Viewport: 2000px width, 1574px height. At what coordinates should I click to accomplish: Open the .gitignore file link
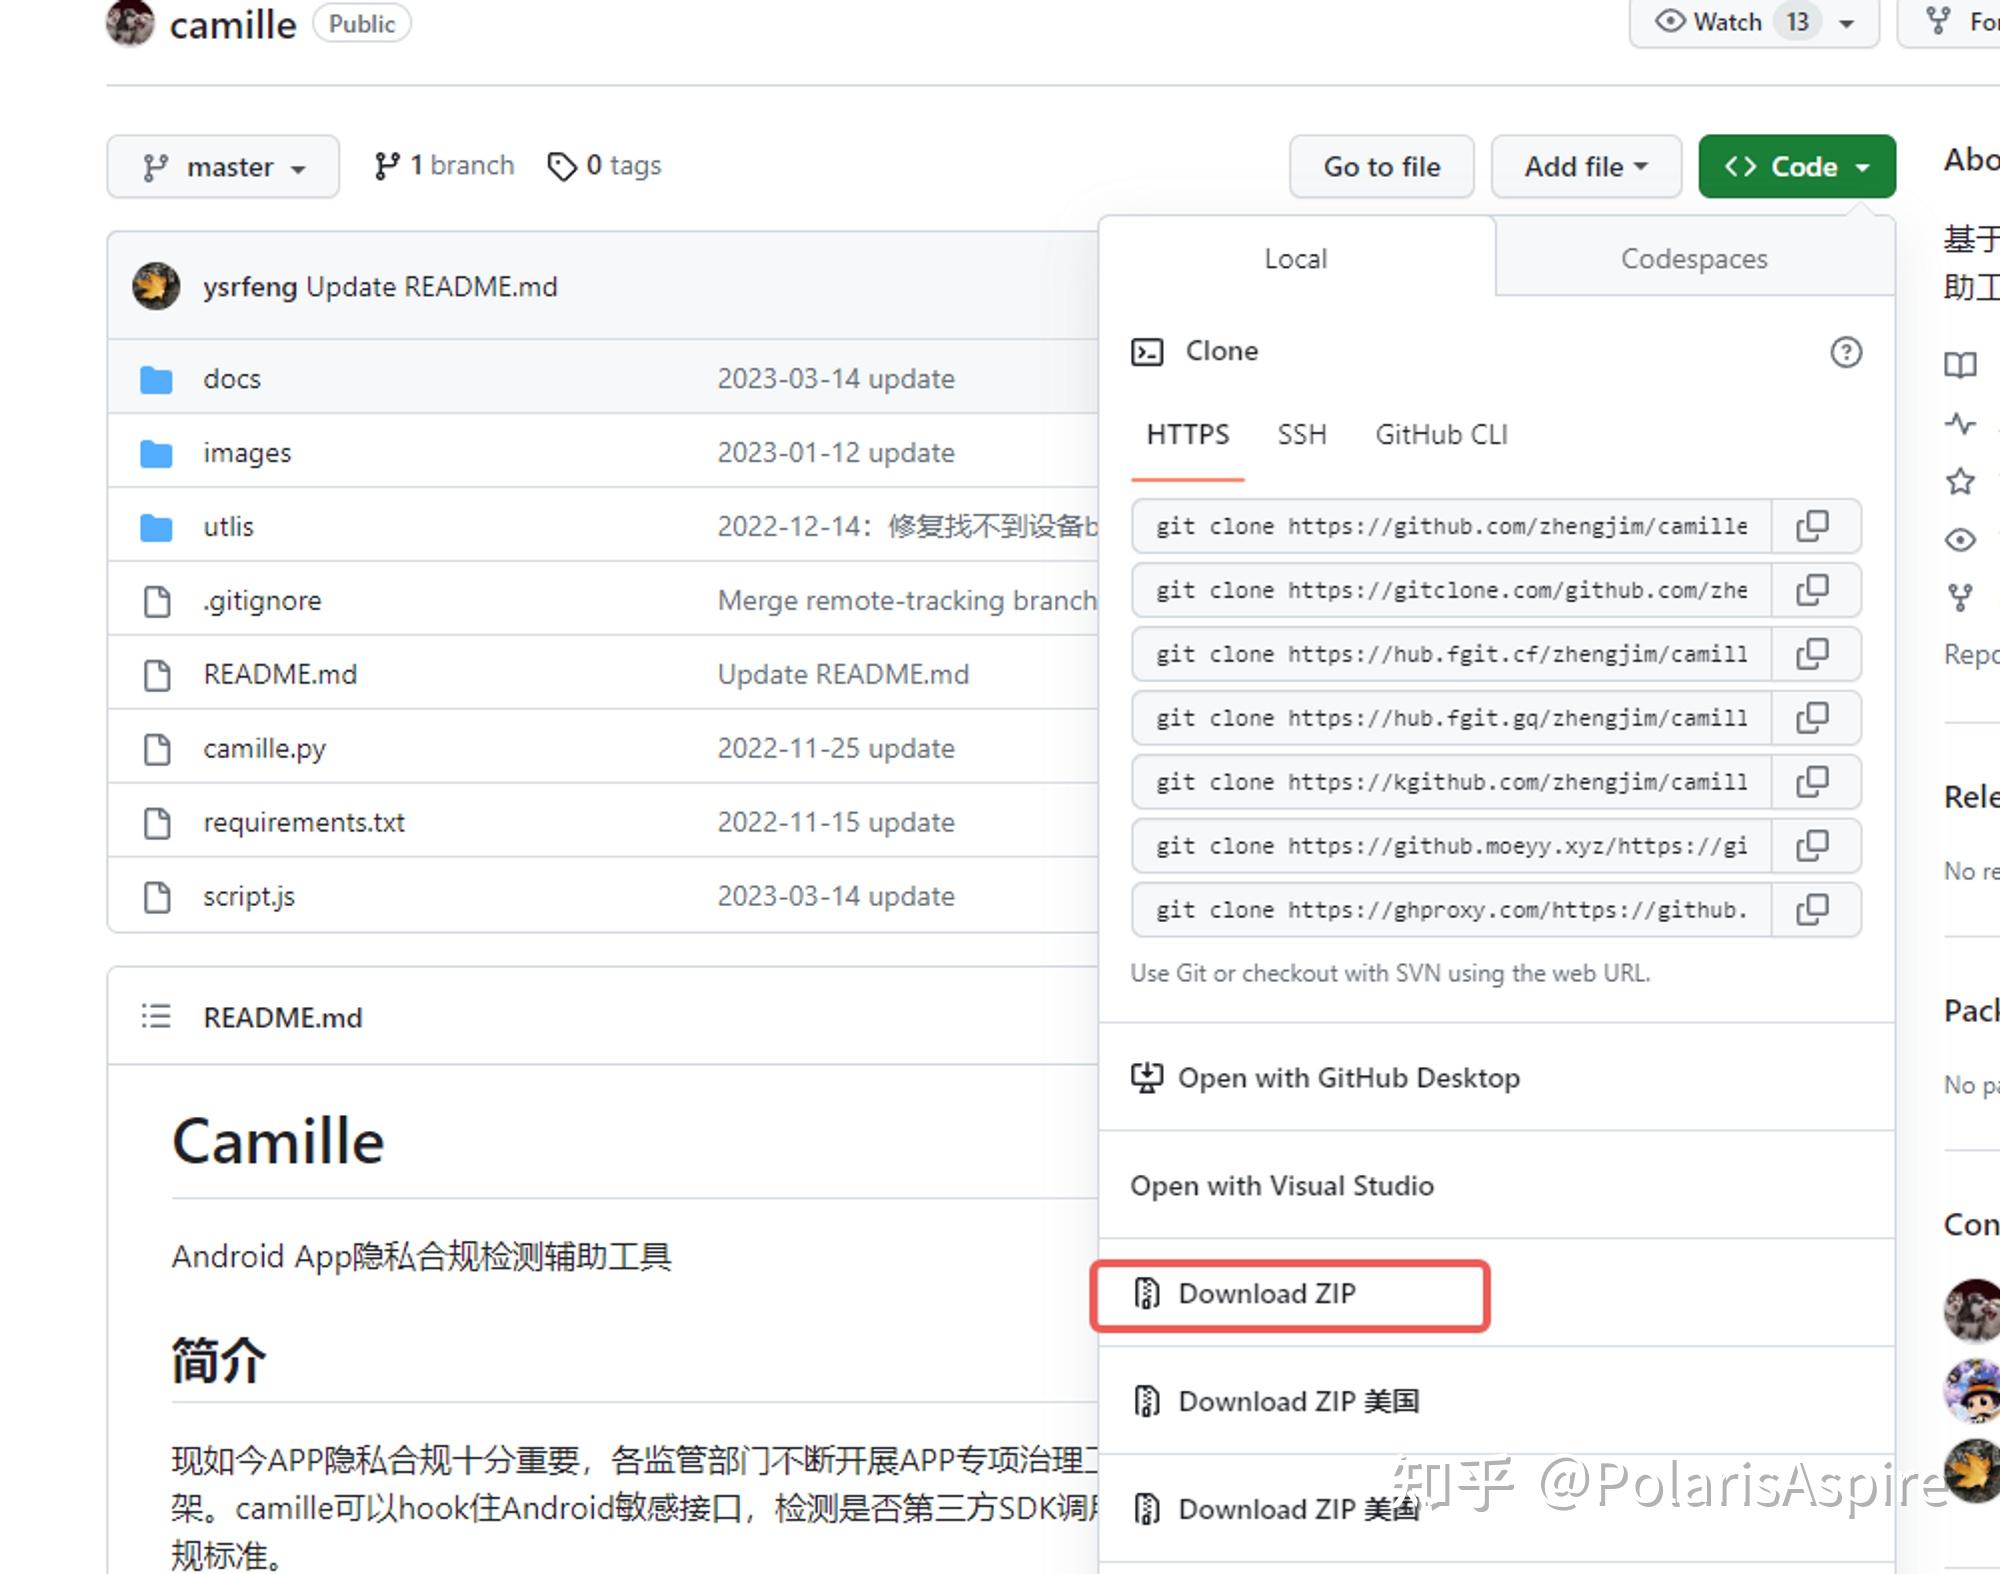(262, 600)
